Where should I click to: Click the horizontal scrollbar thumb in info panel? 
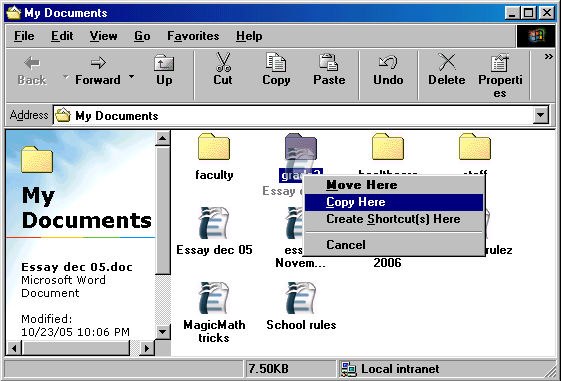[75, 348]
